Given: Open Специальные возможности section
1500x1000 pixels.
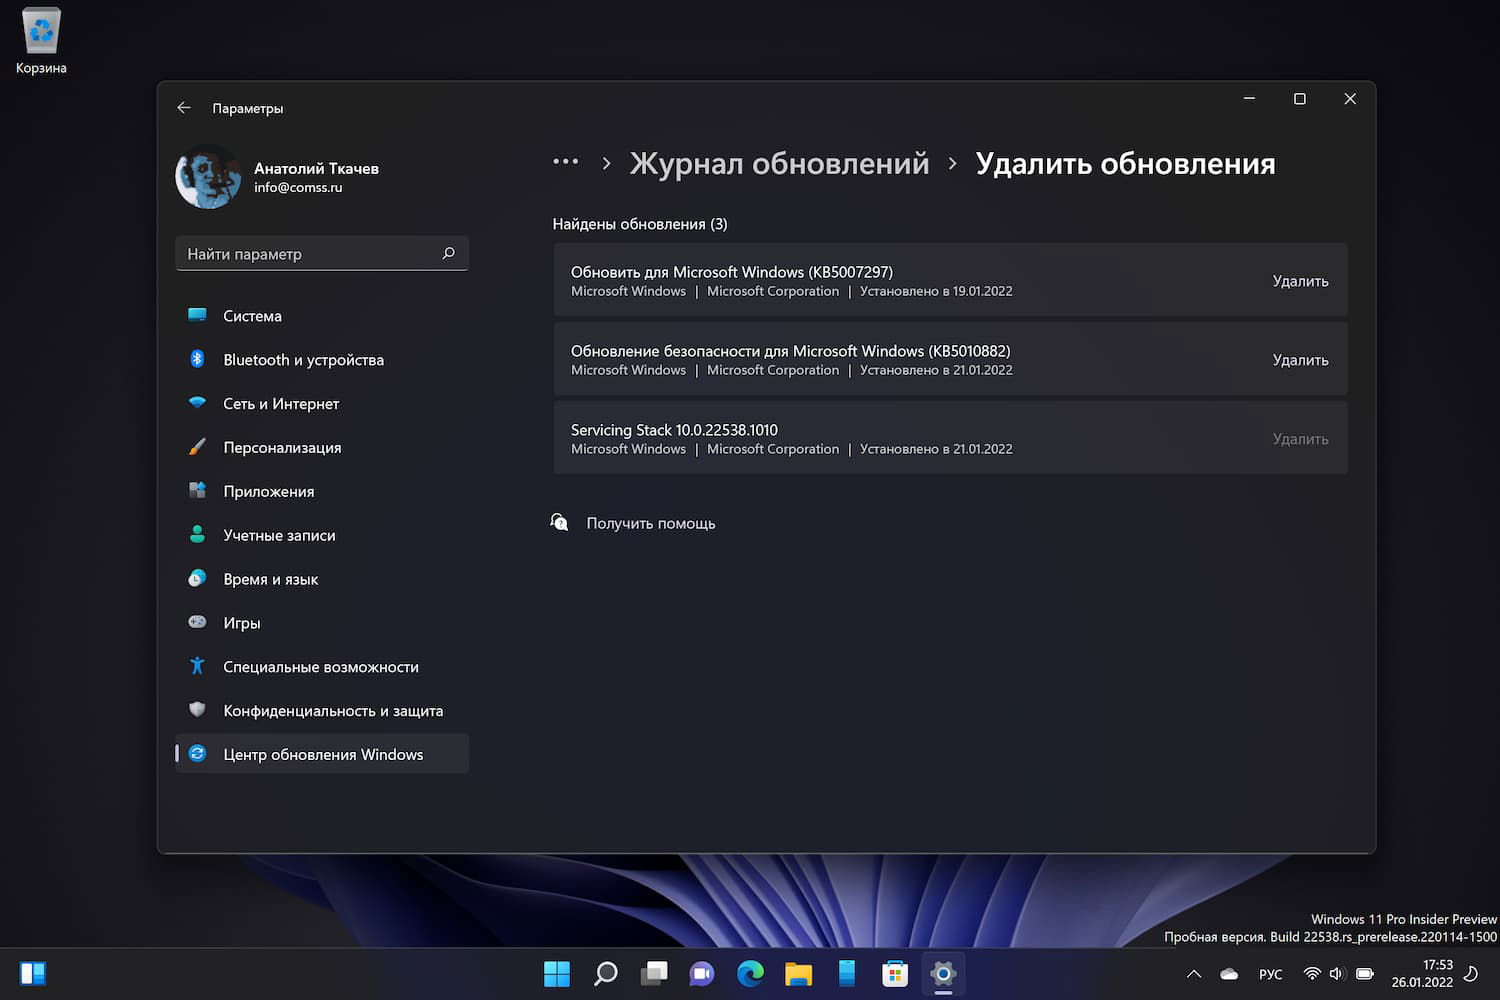Looking at the screenshot, I should [x=322, y=667].
